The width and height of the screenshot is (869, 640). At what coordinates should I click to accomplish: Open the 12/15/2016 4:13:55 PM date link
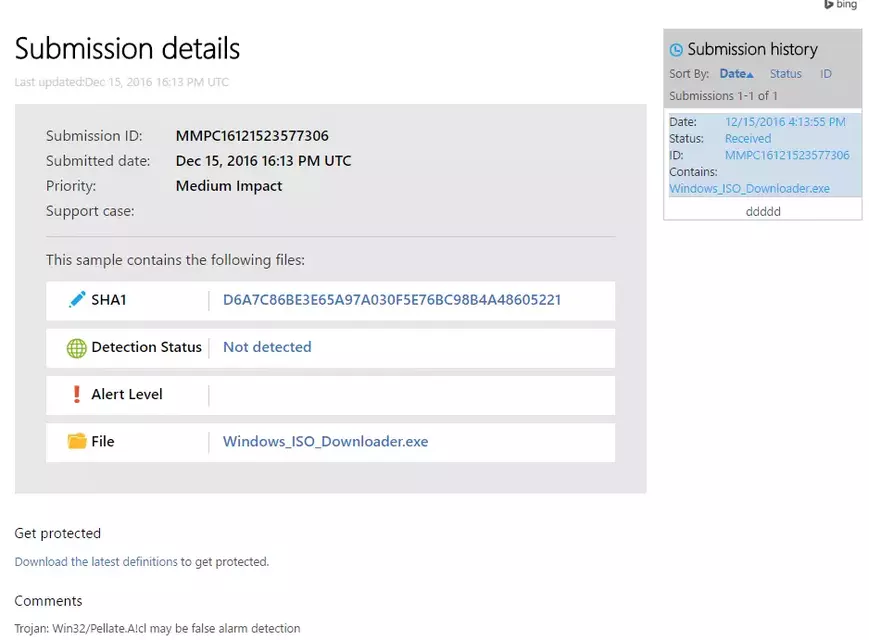[785, 122]
